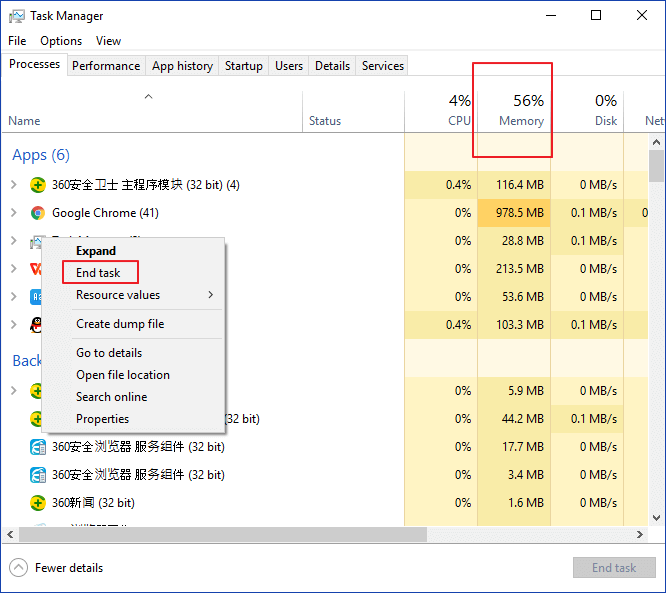The height and width of the screenshot is (593, 666).
Task: Click the first 360安全浏览器 服务组件 icon
Action: click(38, 447)
